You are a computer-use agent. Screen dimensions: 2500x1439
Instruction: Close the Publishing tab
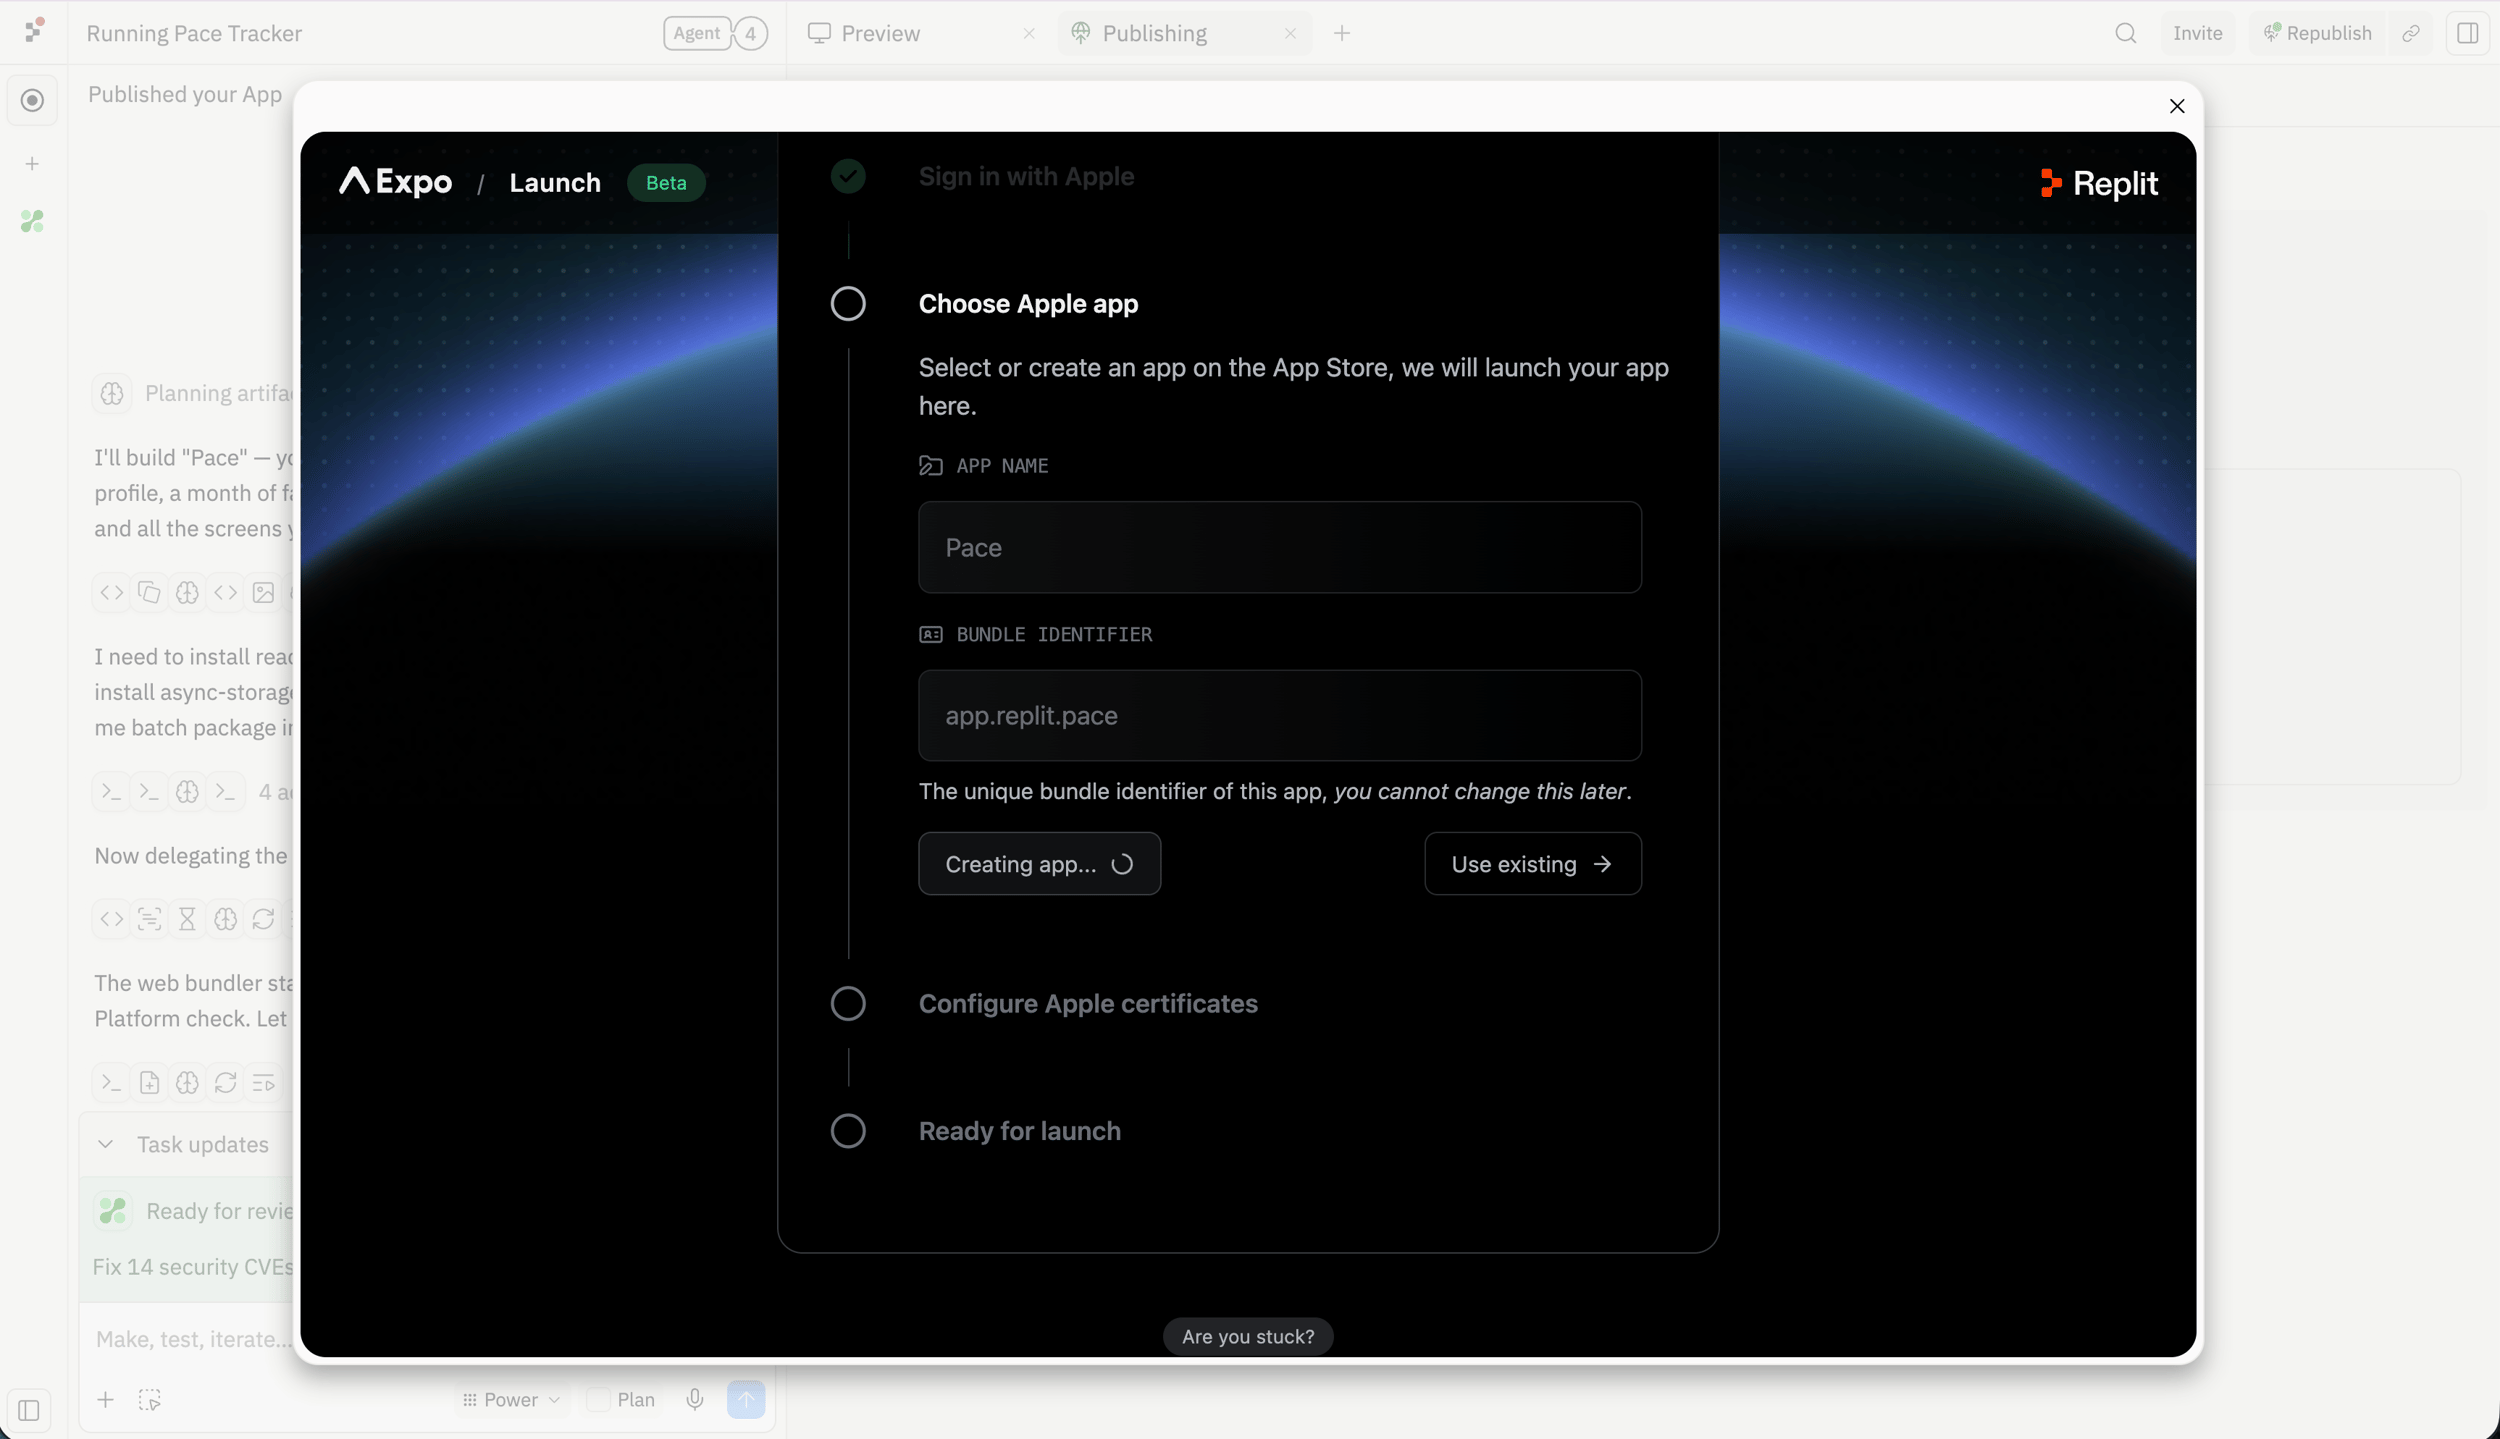point(1290,33)
